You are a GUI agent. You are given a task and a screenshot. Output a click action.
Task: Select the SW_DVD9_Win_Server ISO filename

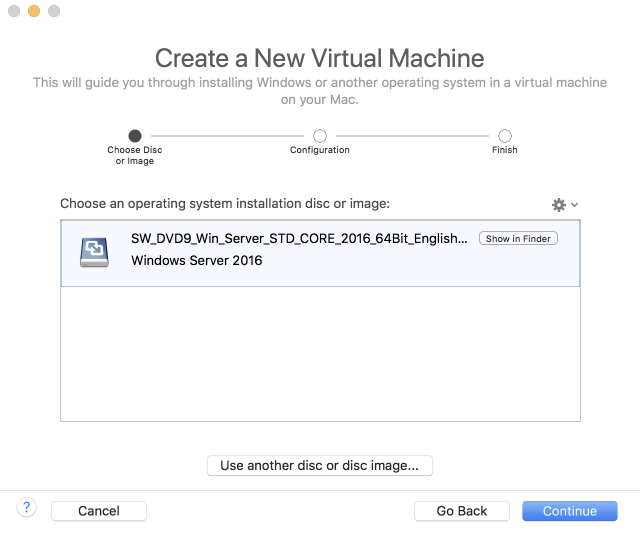[299, 239]
